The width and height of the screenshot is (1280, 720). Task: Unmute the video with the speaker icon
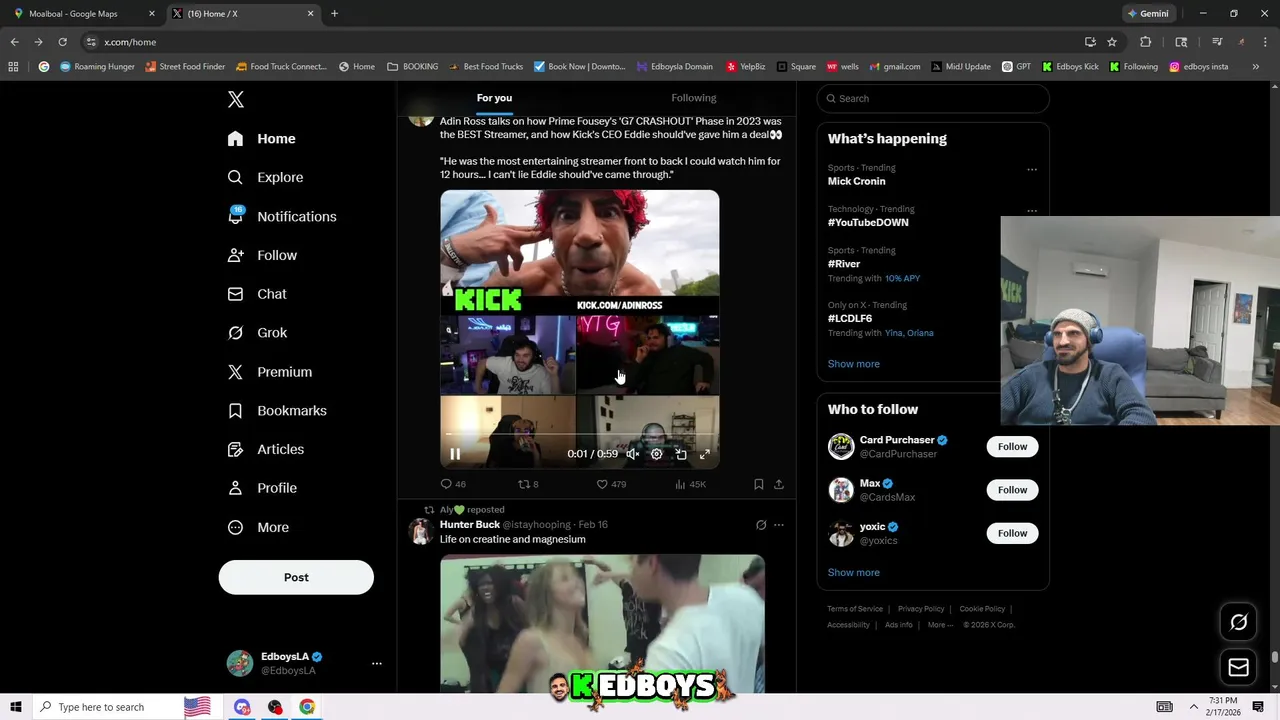point(633,454)
